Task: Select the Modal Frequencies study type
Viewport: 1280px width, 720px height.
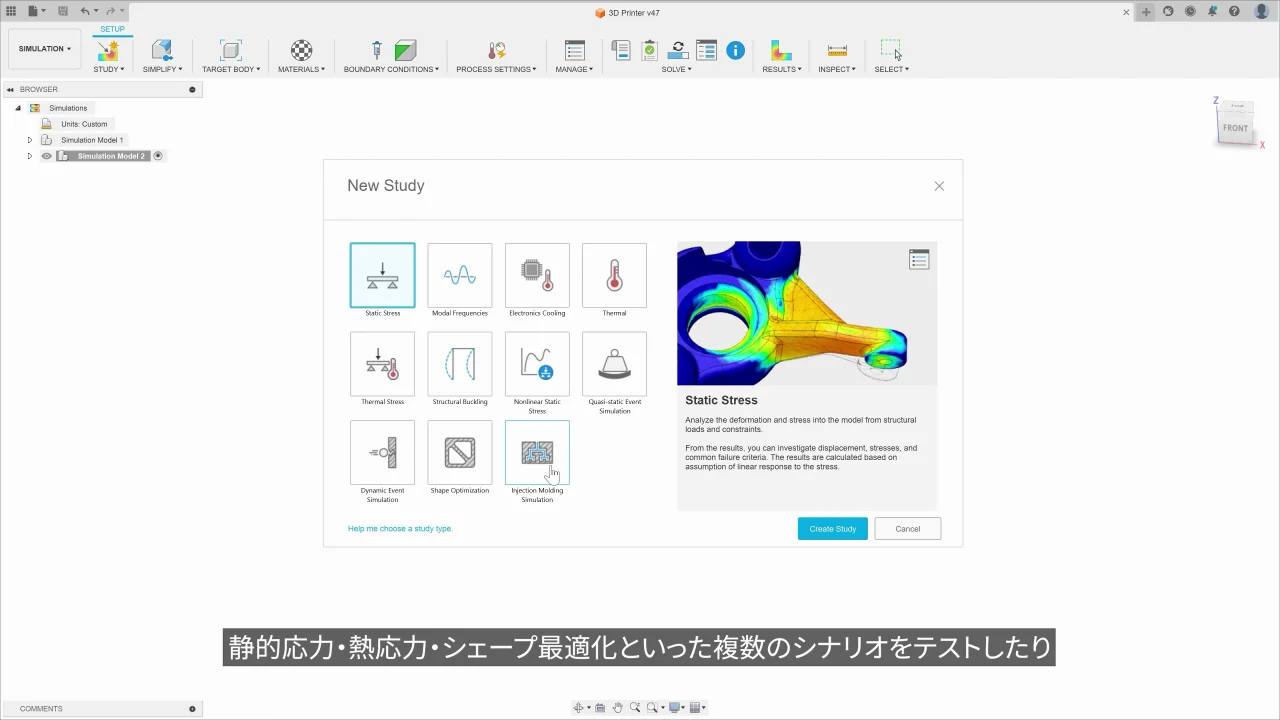Action: click(x=460, y=275)
